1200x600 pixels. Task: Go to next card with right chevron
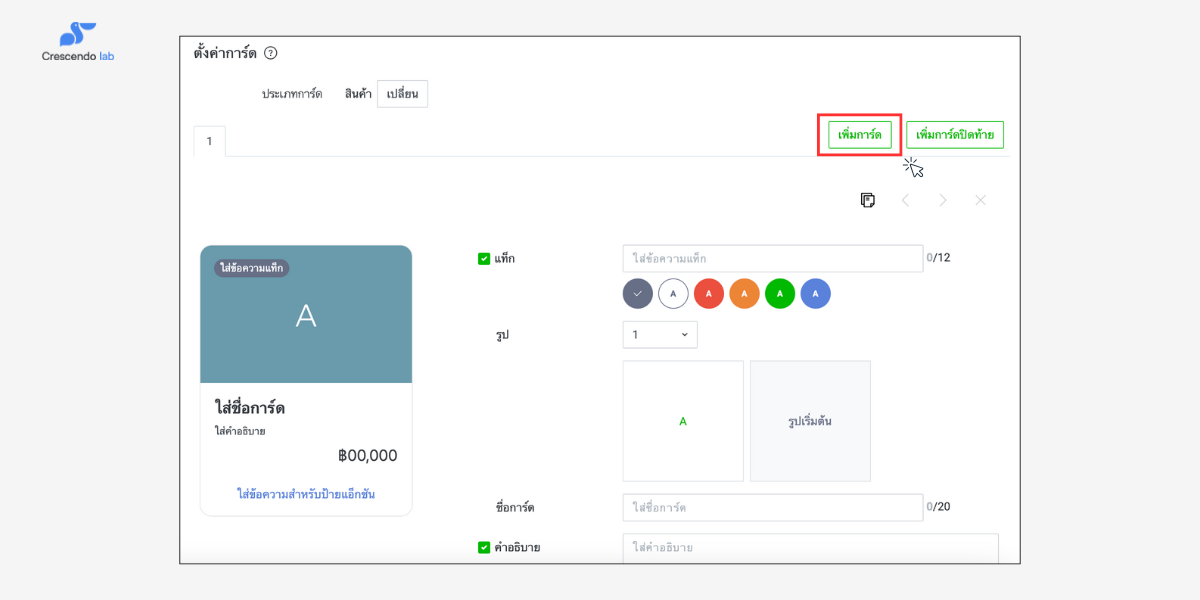942,199
